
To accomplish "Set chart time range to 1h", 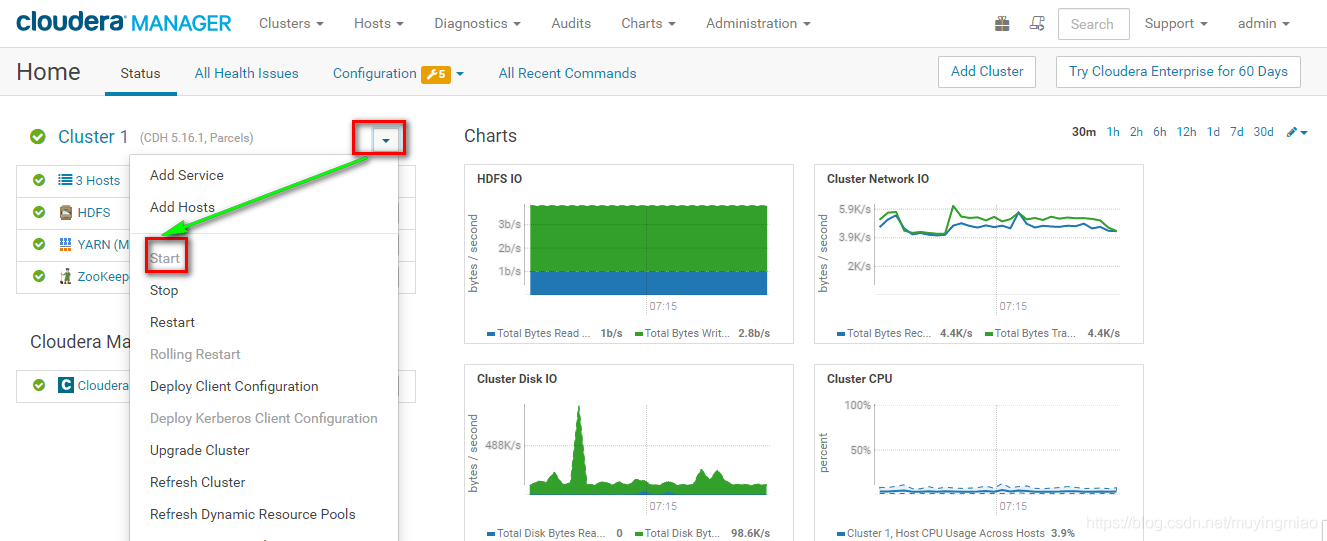I will point(1113,132).
